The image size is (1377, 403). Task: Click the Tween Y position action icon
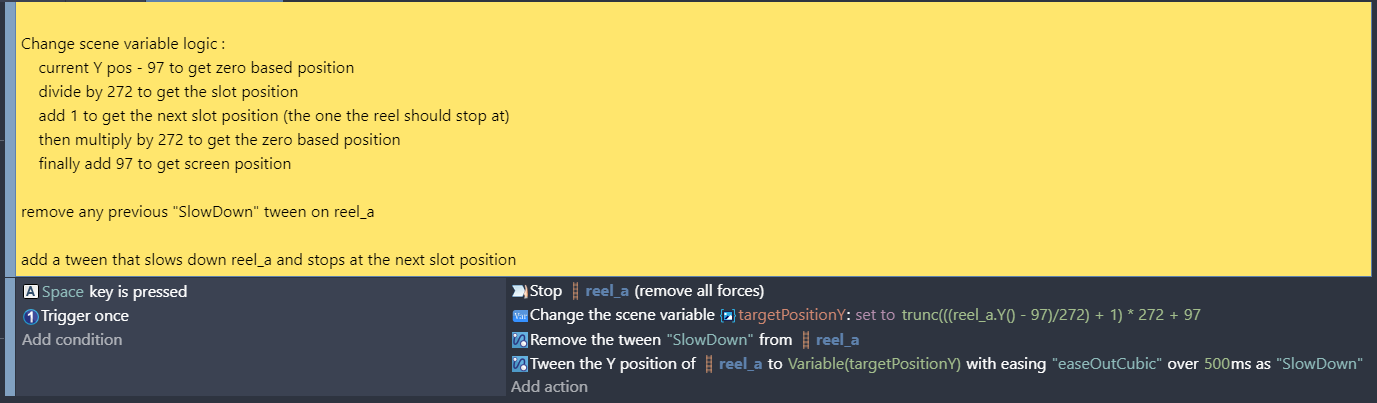coord(519,364)
